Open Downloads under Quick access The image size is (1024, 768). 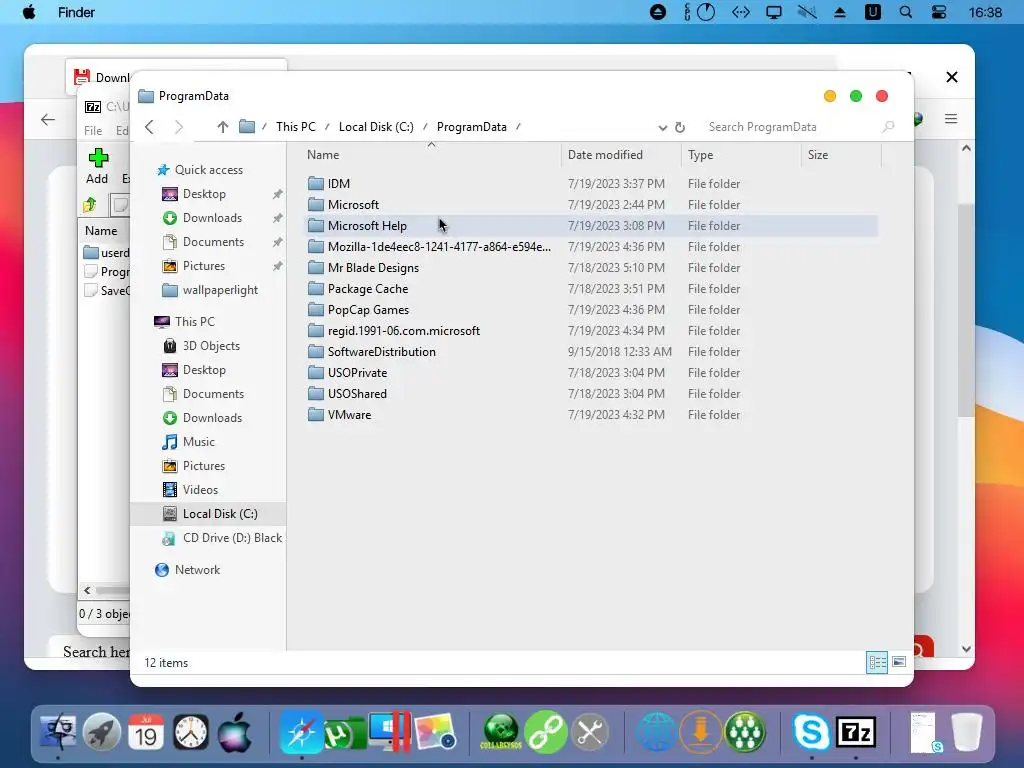click(212, 217)
